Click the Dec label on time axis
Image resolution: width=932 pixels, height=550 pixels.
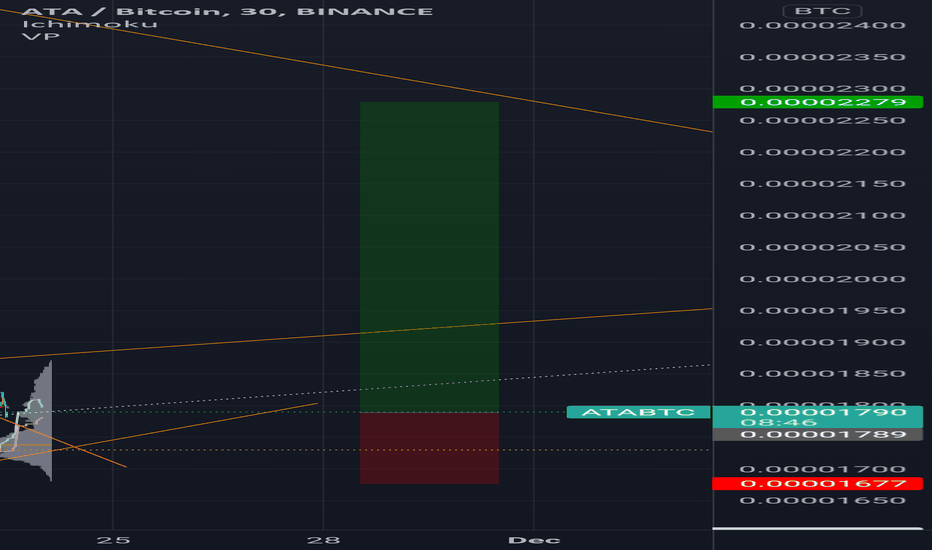coord(534,540)
